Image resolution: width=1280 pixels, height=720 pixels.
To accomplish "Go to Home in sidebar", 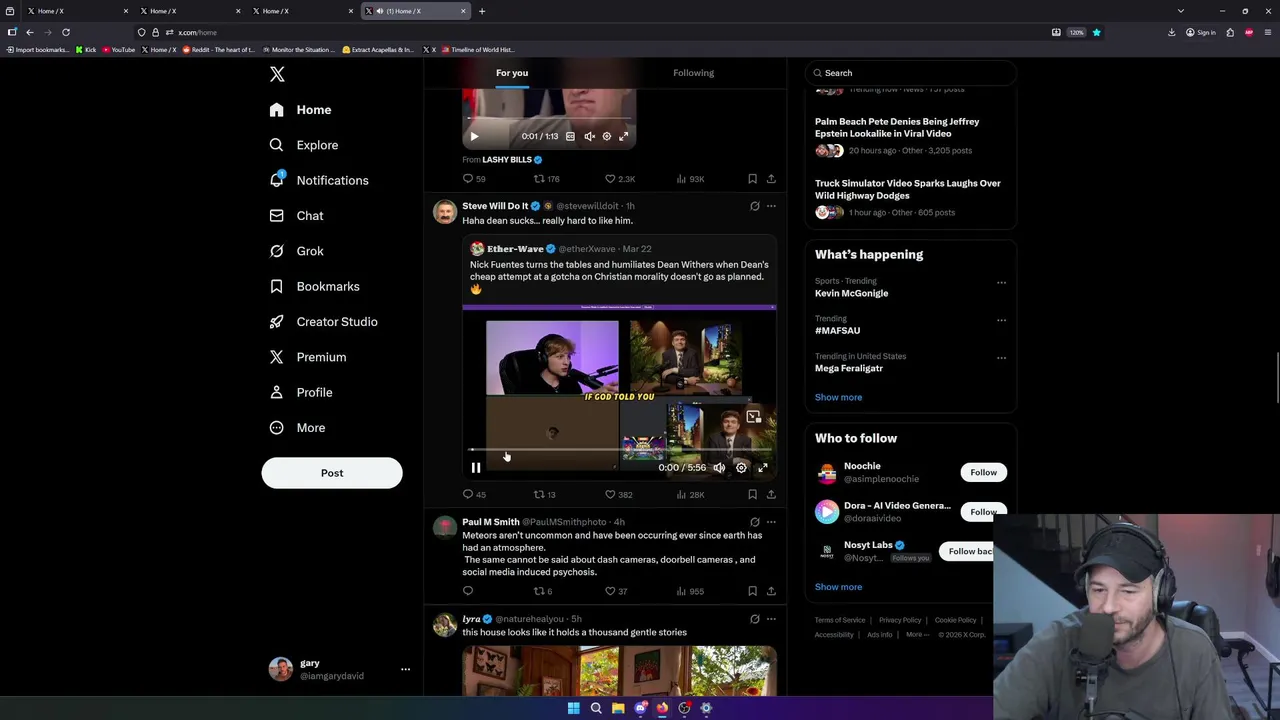I will (x=300, y=110).
